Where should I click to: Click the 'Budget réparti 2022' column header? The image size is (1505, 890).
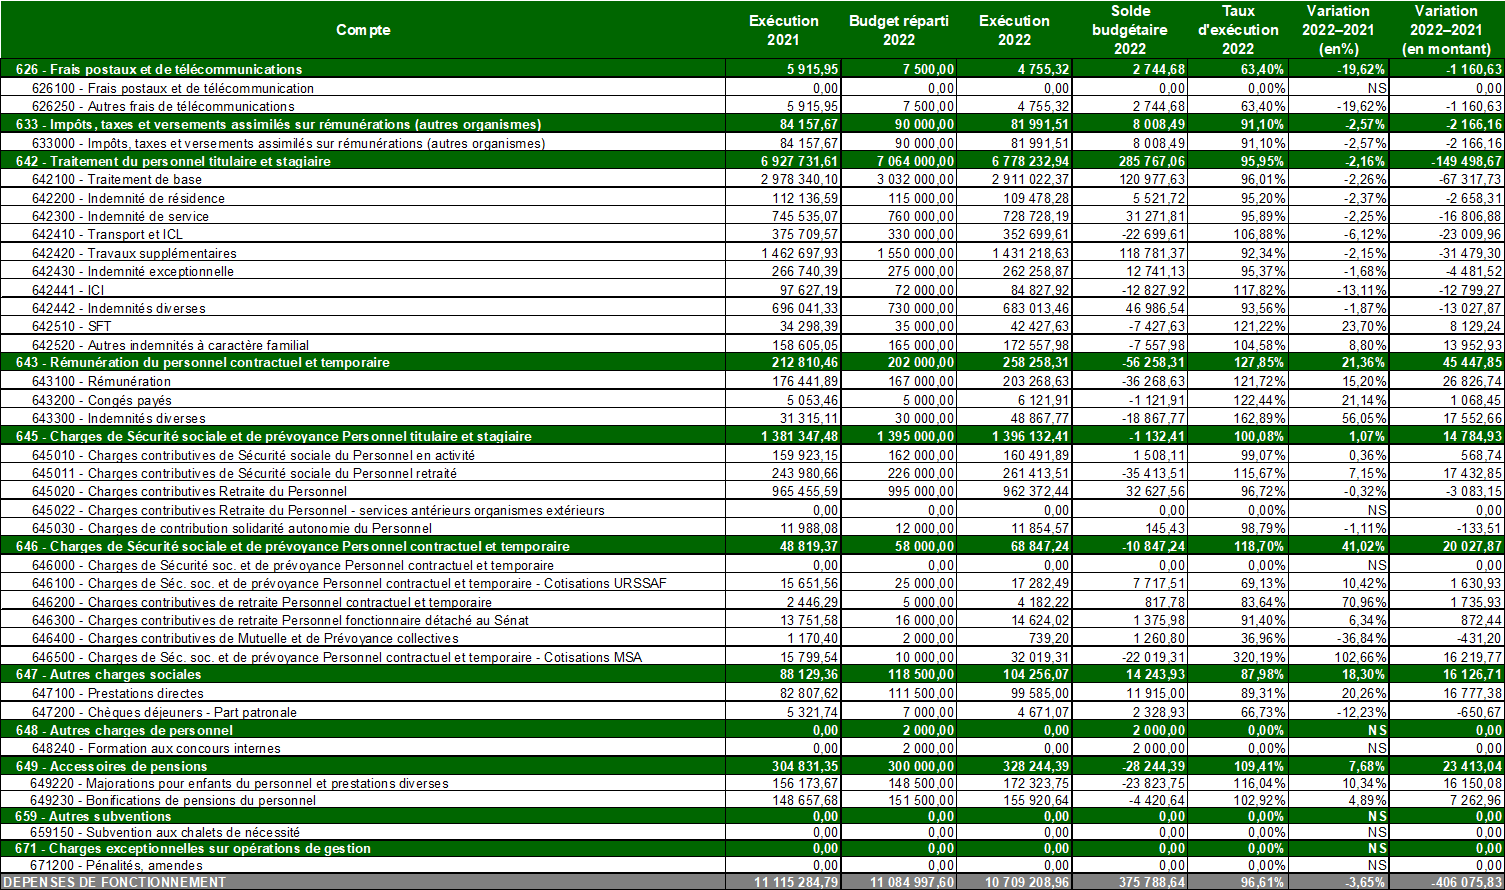click(x=898, y=30)
